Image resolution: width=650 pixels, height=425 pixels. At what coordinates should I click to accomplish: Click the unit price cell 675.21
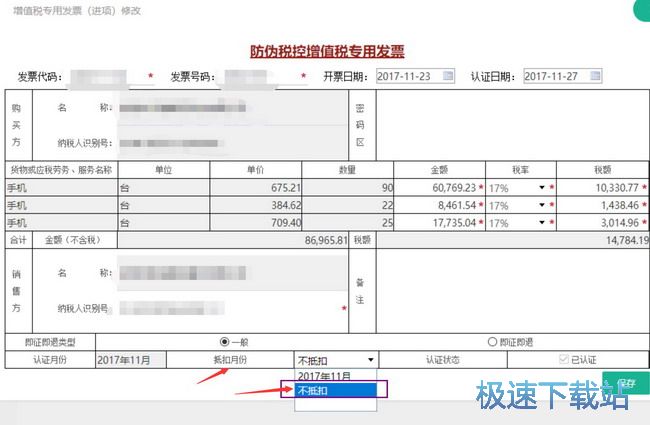(256, 188)
